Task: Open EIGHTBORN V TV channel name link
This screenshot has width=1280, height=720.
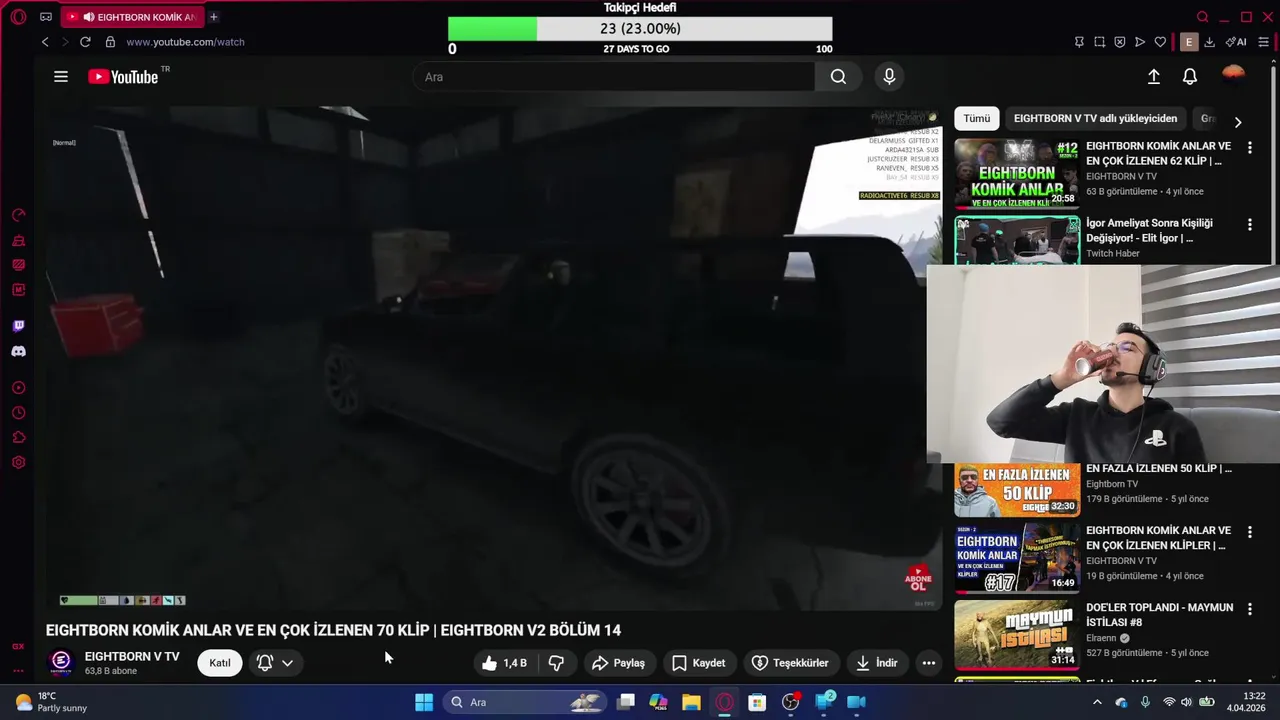Action: pyautogui.click(x=132, y=657)
